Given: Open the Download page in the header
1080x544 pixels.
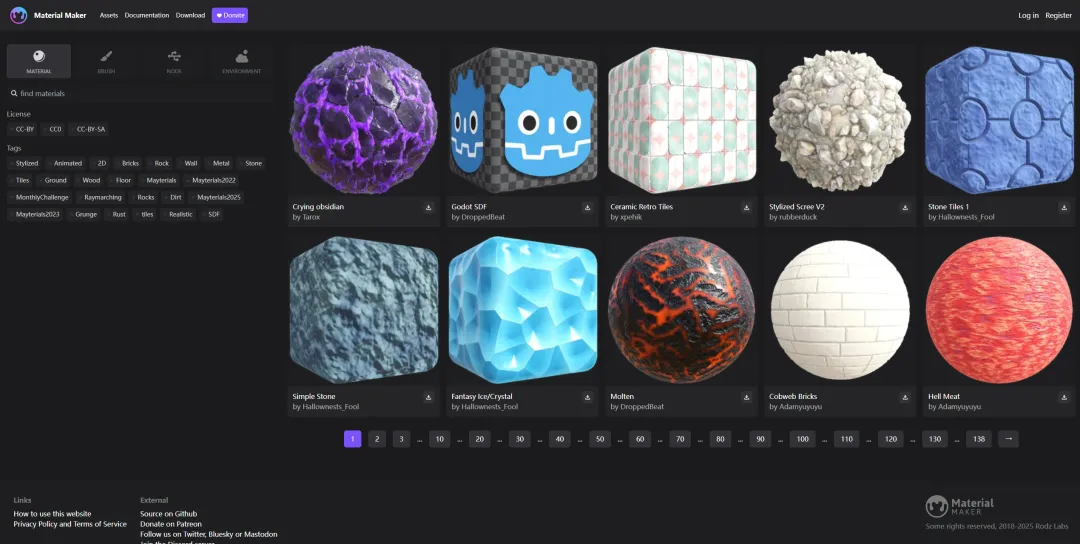Looking at the screenshot, I should click(190, 15).
